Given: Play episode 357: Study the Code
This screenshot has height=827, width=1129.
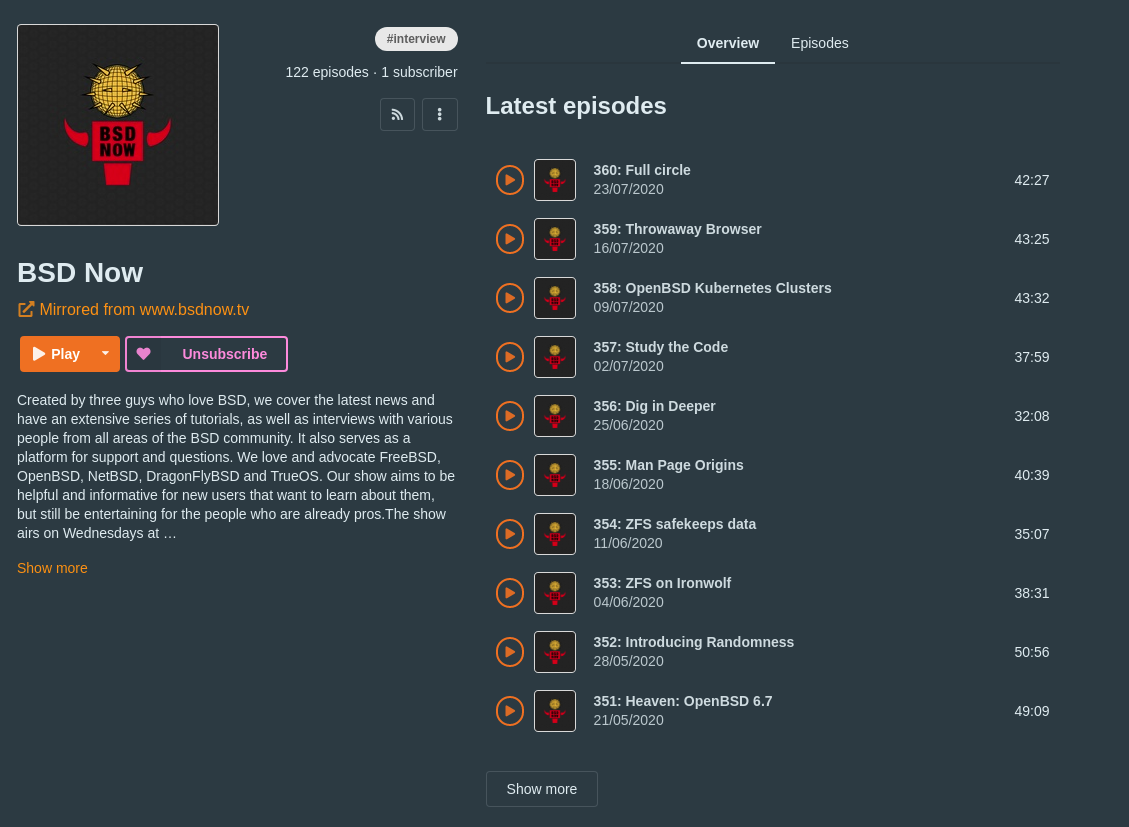Looking at the screenshot, I should tap(510, 357).
